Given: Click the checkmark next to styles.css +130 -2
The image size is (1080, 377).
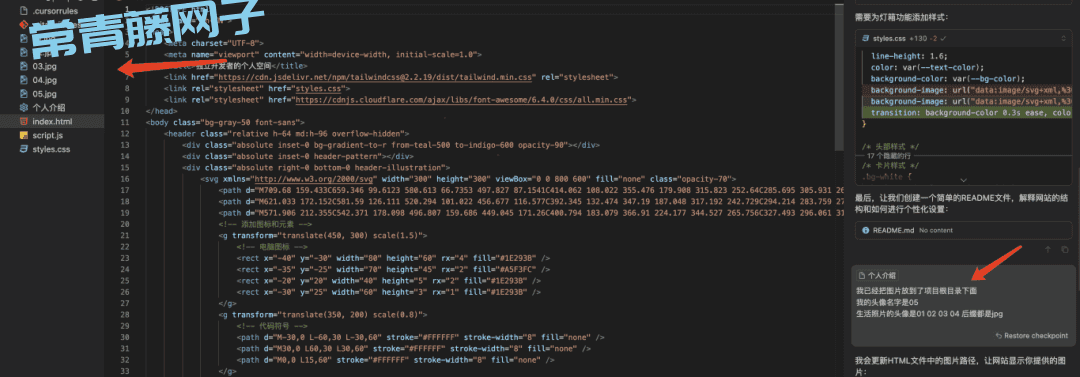Looking at the screenshot, I should tap(945, 39).
